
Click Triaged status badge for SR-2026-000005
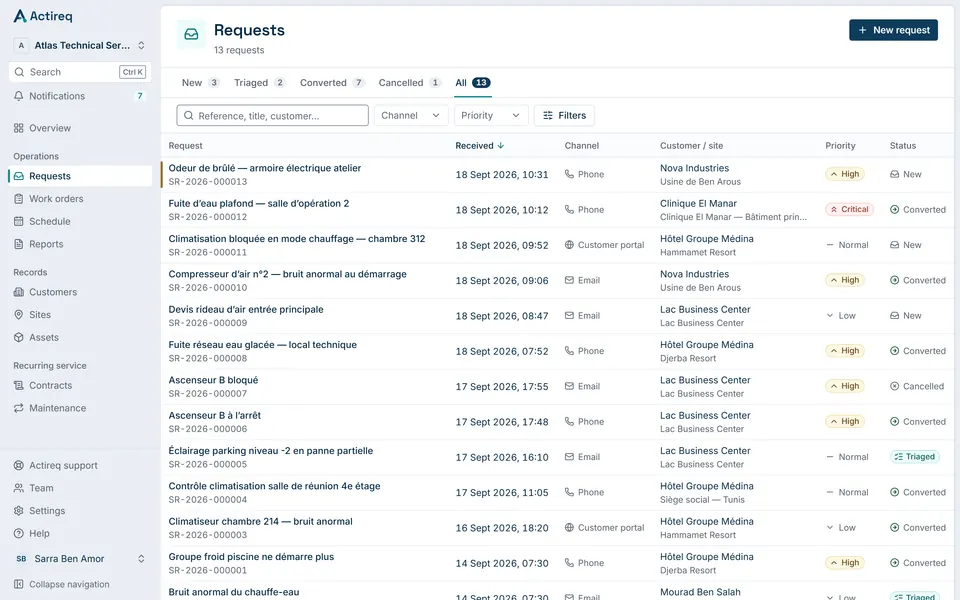[x=915, y=457]
